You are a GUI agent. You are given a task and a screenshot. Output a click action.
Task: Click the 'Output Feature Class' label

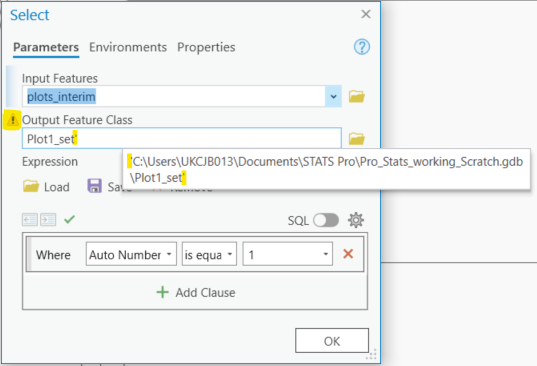(x=77, y=120)
